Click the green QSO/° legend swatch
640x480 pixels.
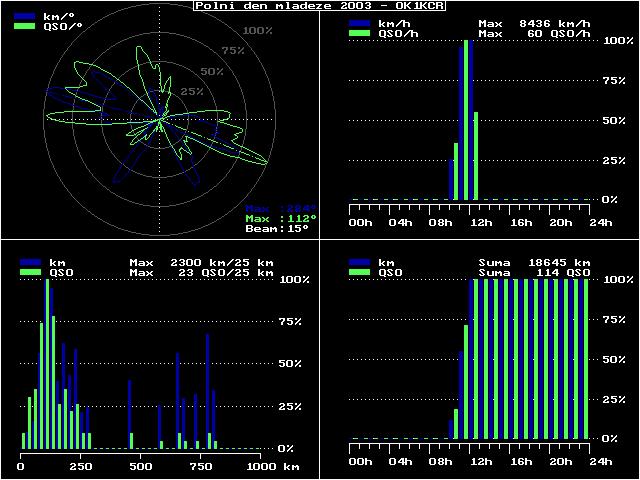pos(25,27)
